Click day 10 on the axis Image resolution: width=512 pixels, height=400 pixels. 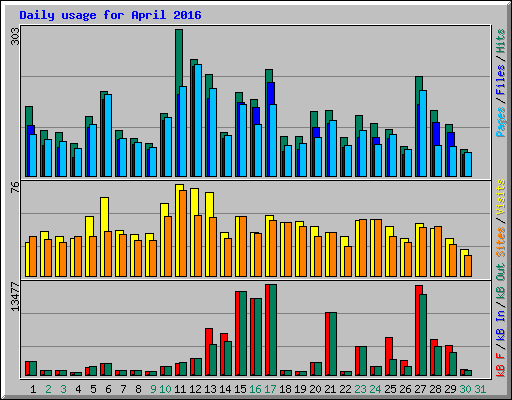pyautogui.click(x=165, y=389)
